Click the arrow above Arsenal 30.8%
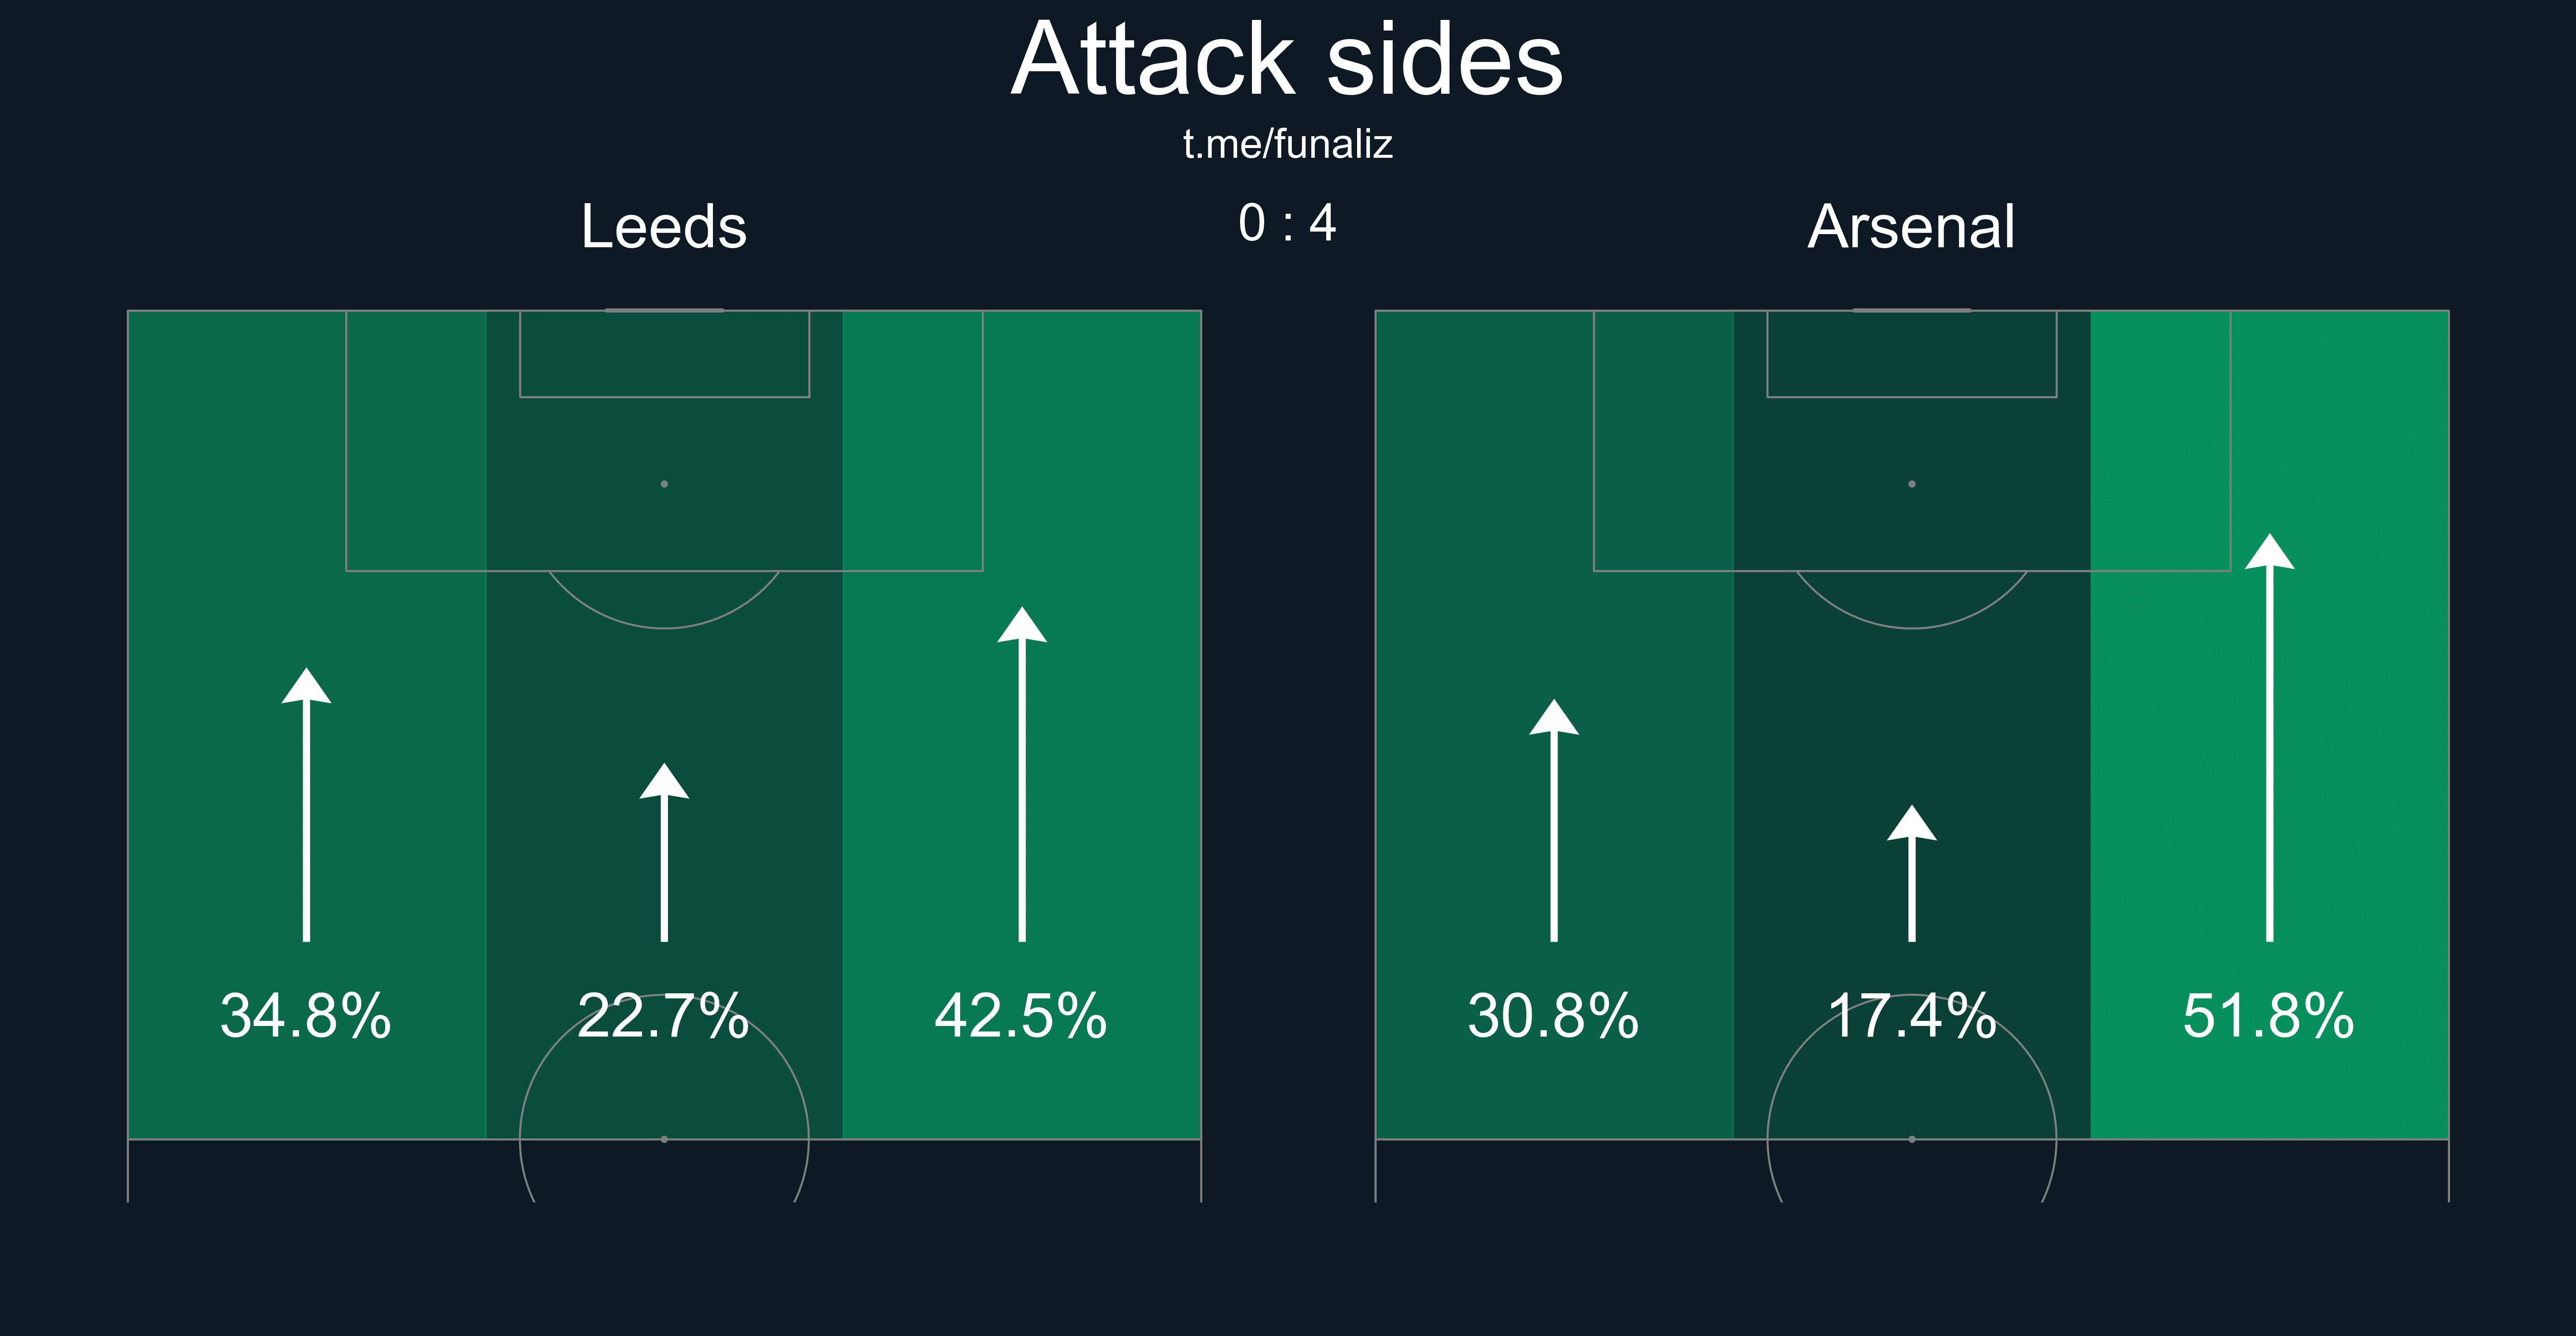Screen dimensions: 2576x1336 [x=1554, y=820]
